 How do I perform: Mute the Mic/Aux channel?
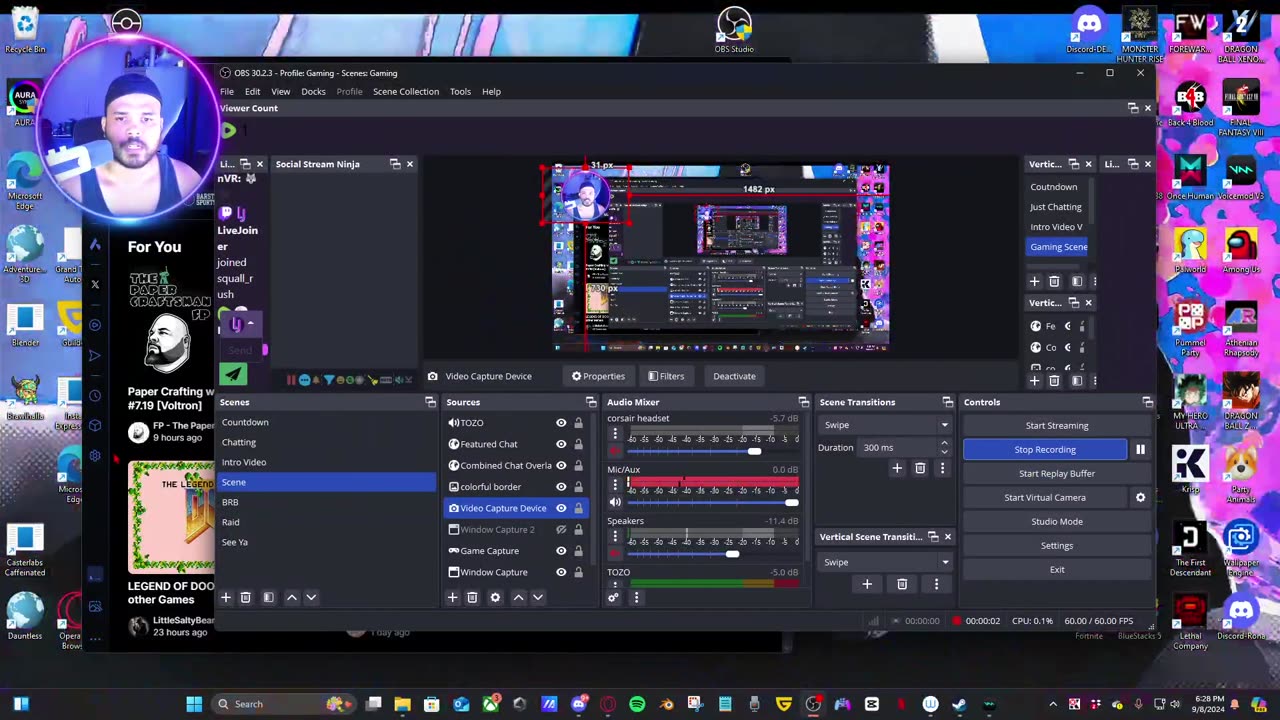click(x=615, y=502)
